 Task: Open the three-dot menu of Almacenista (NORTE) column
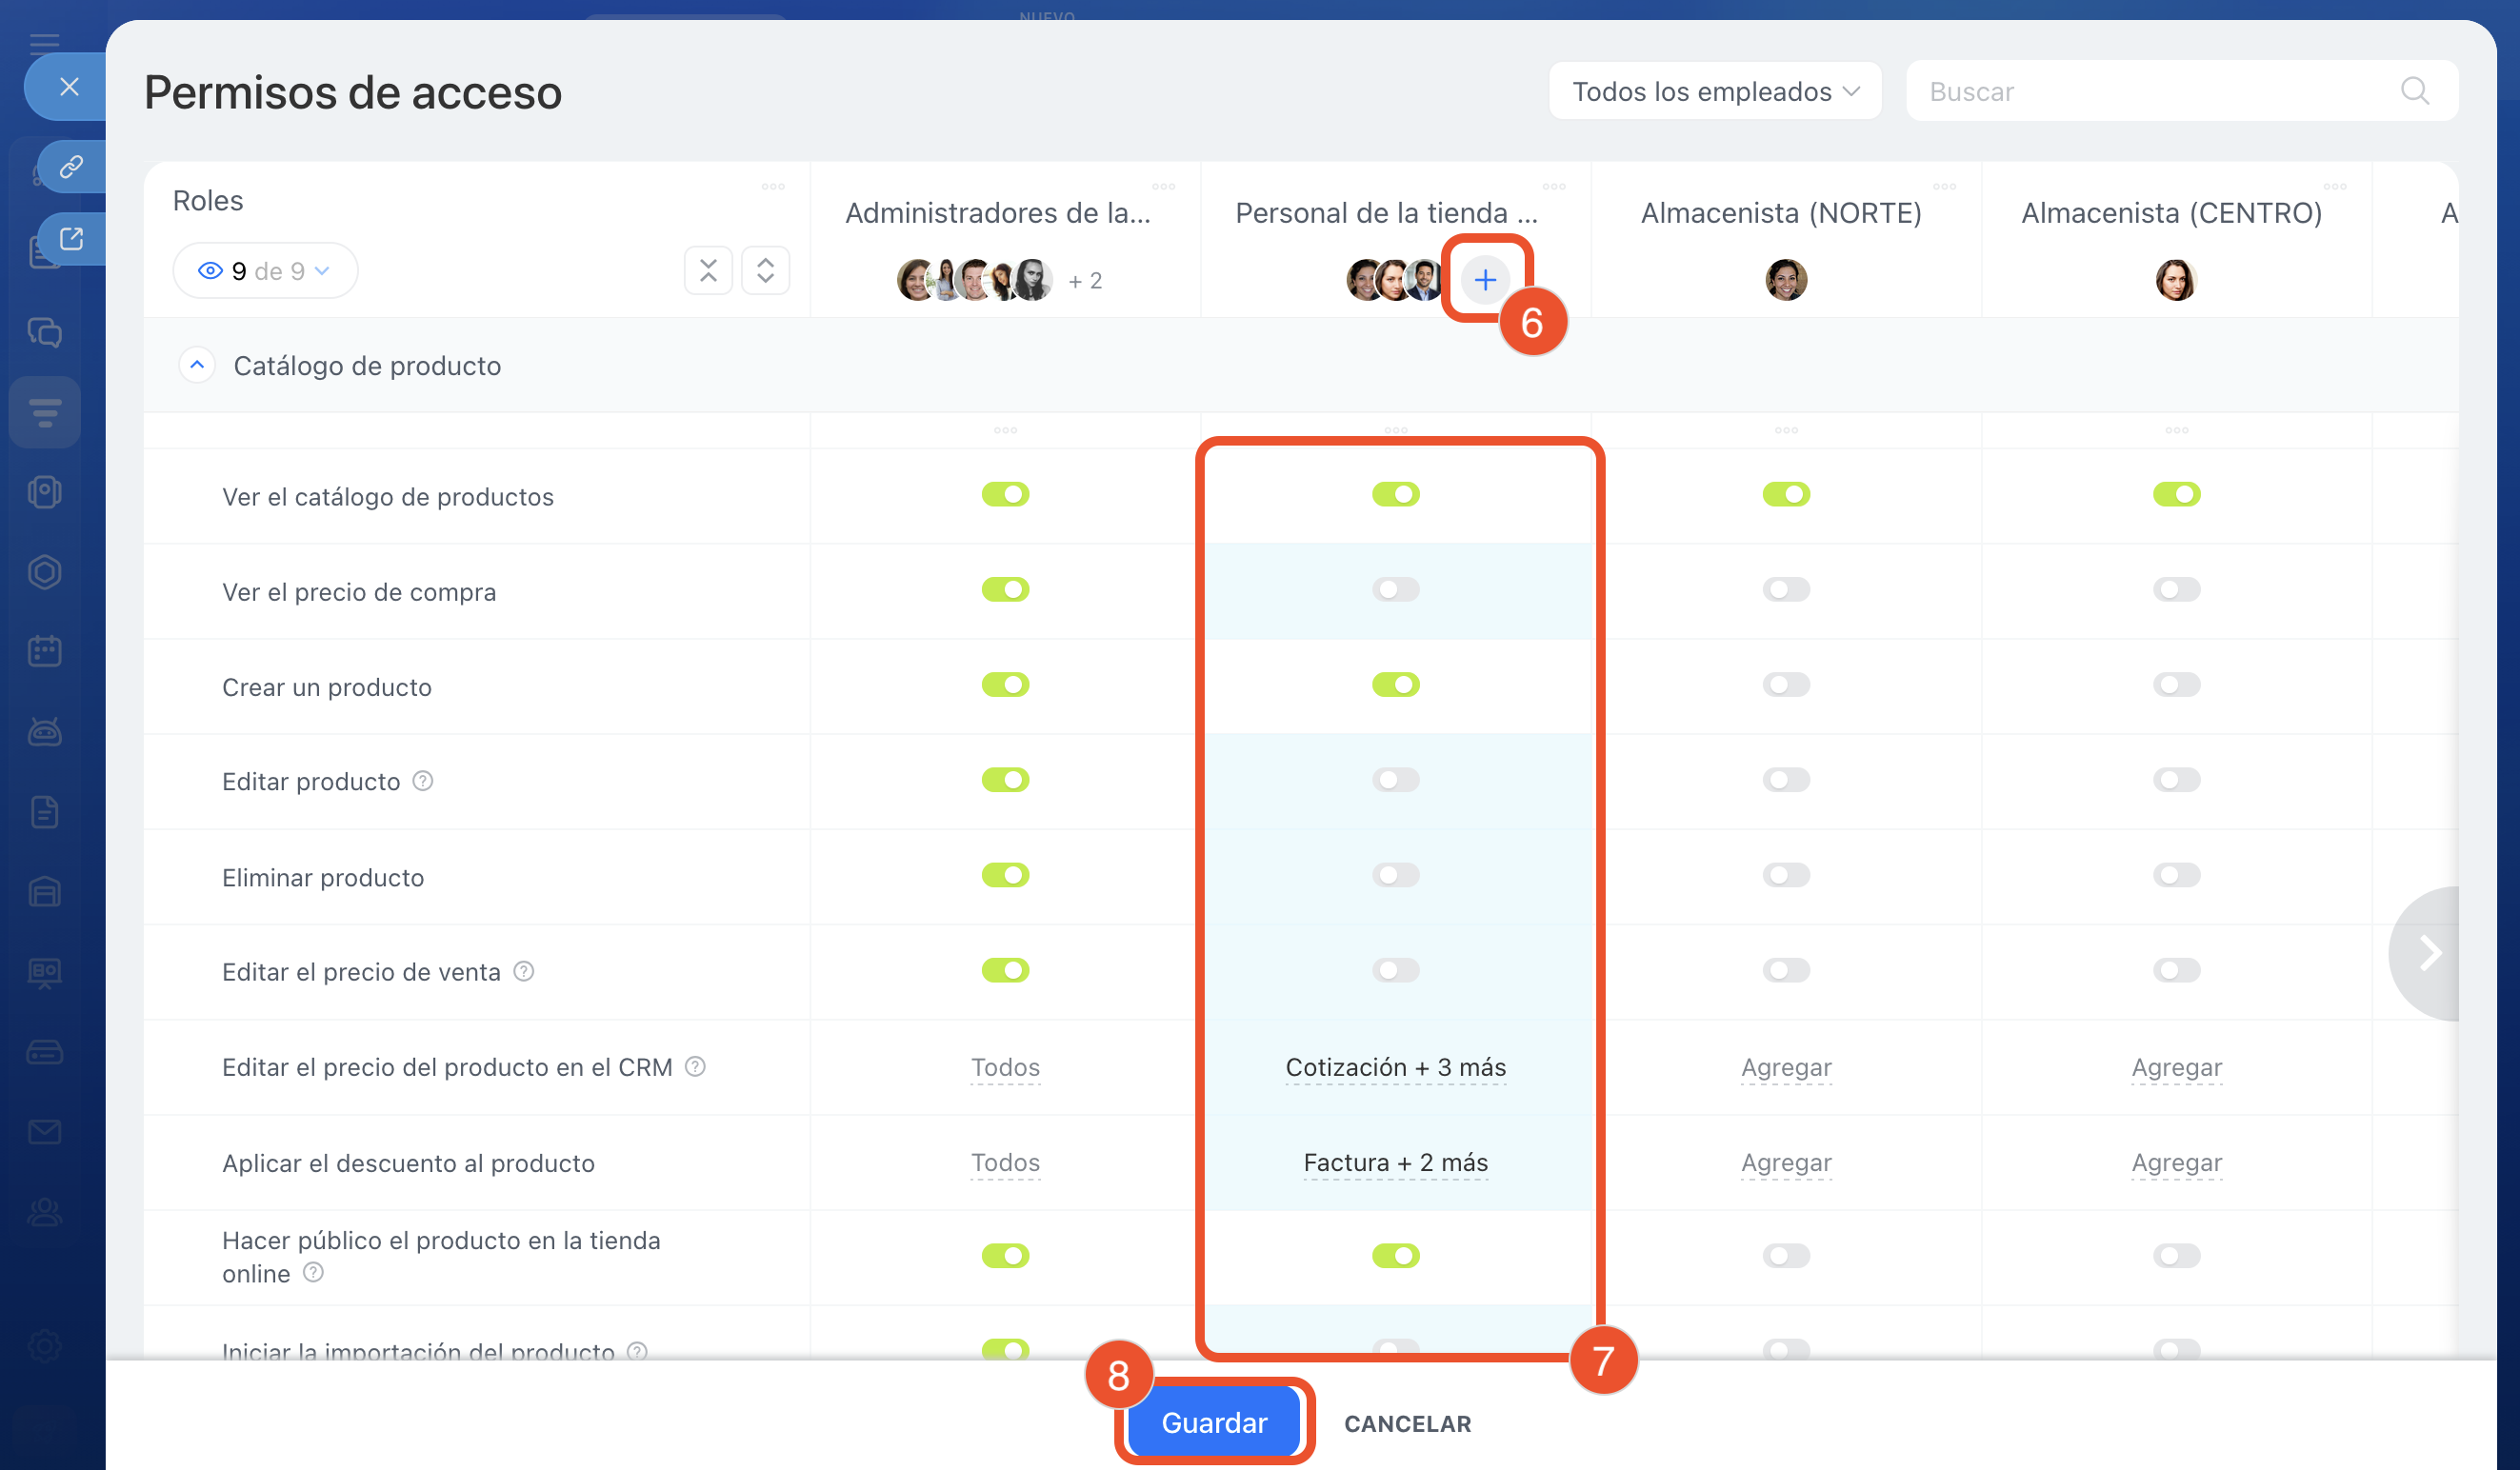pyautogui.click(x=1944, y=187)
